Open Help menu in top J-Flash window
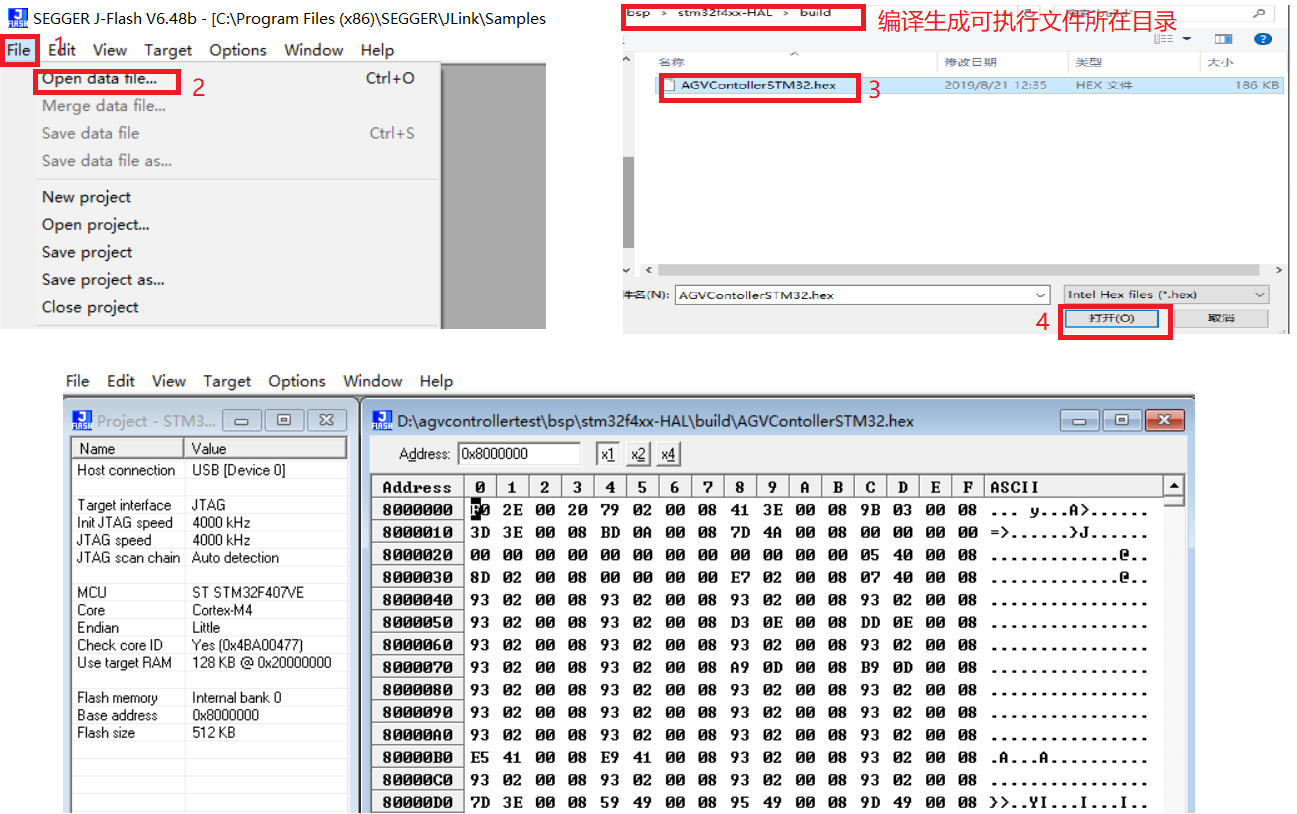Image resolution: width=1297 pixels, height=814 pixels. point(377,50)
